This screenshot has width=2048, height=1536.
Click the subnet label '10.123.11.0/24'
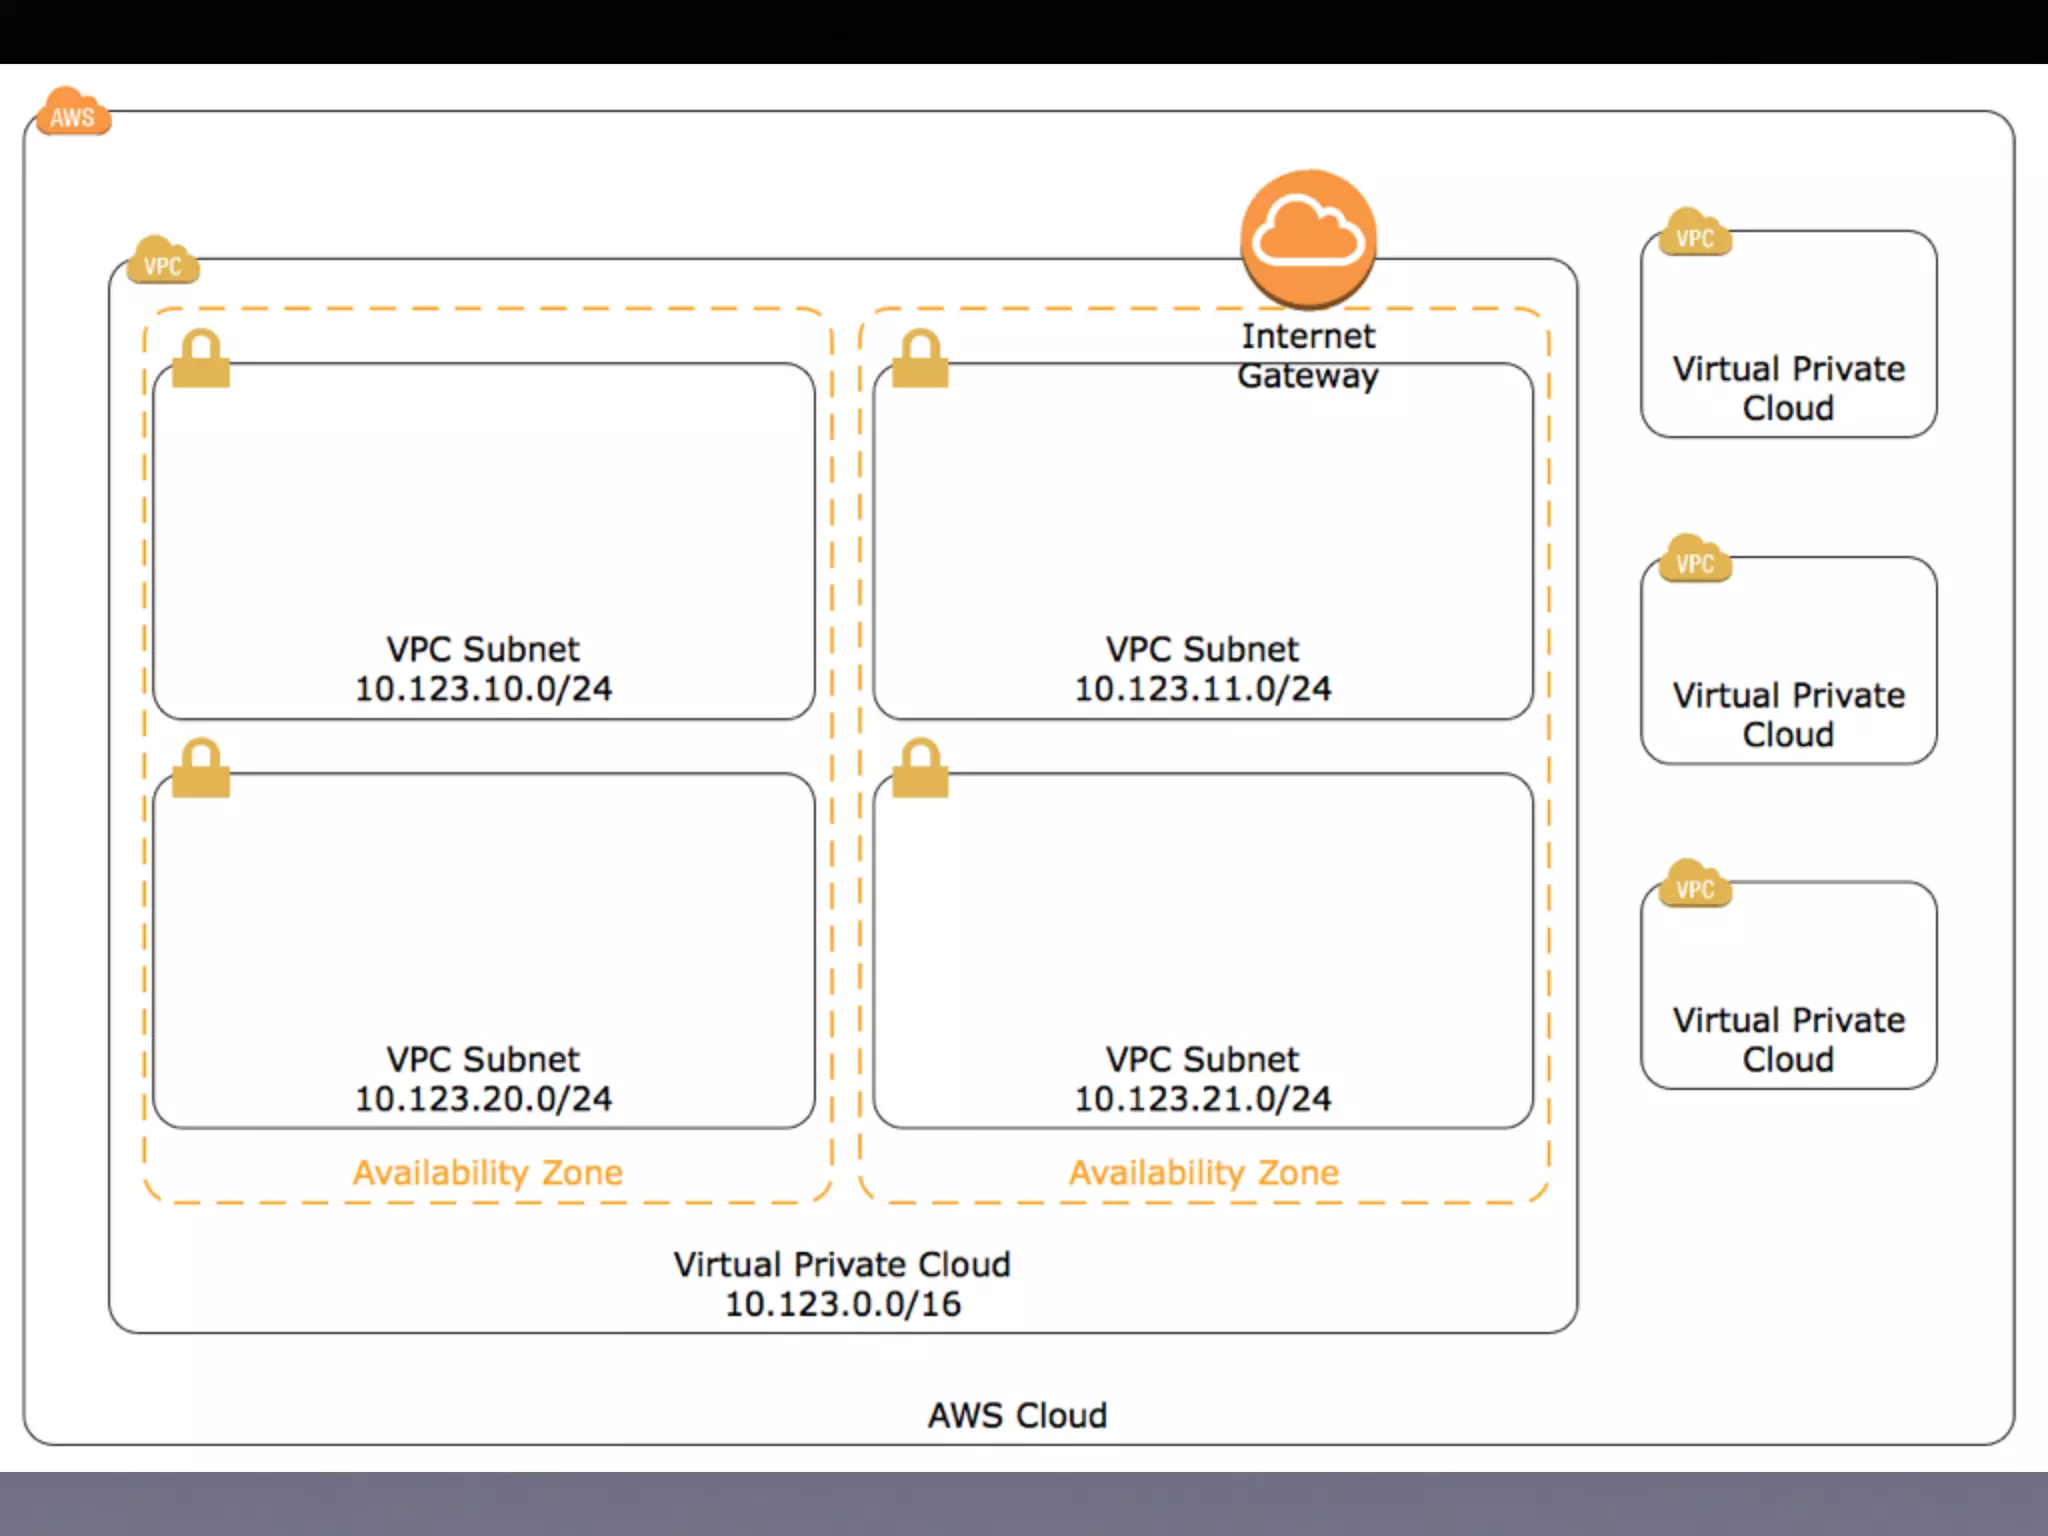[x=1202, y=689]
